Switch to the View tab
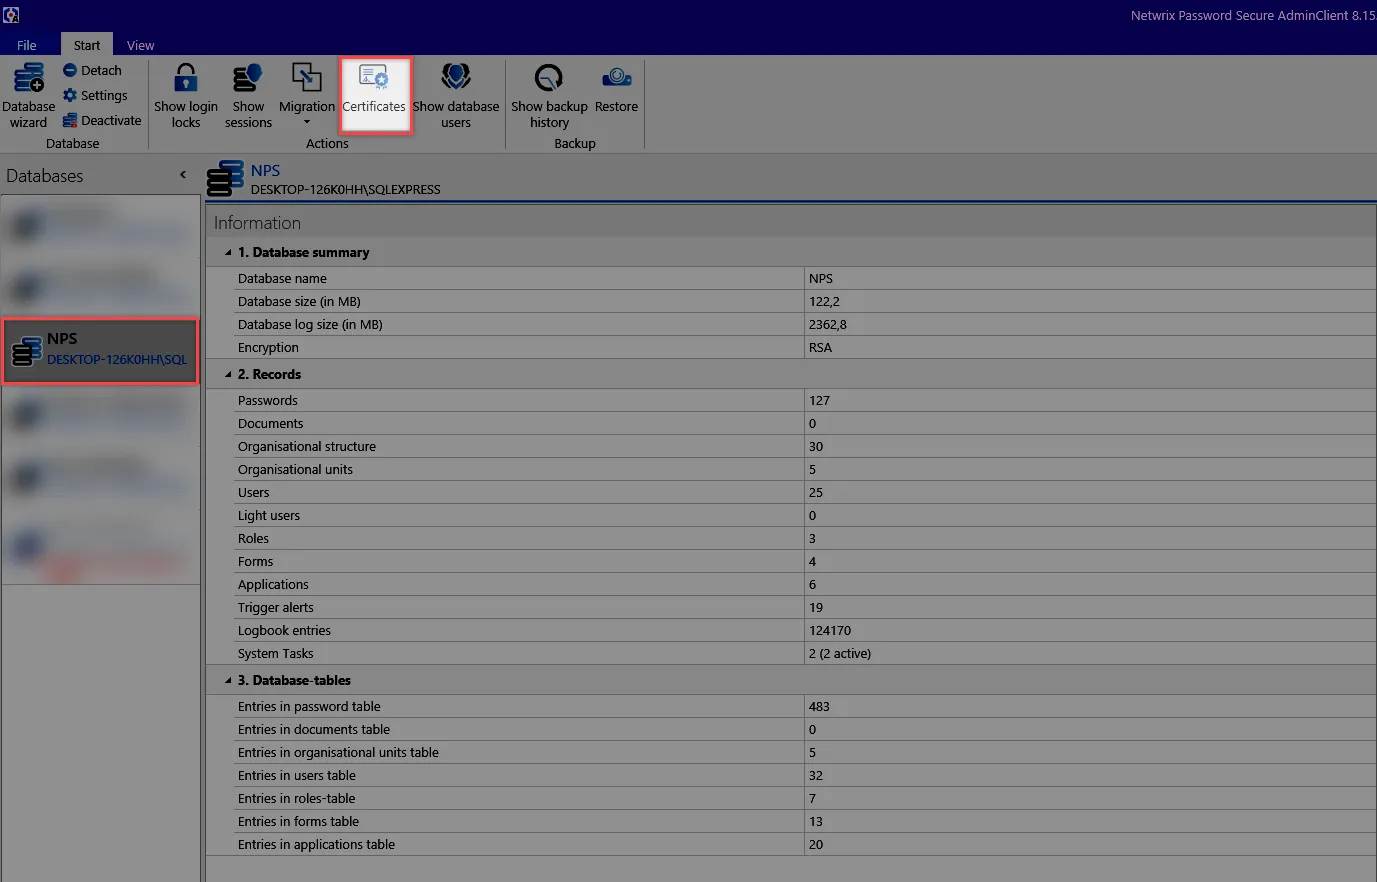The height and width of the screenshot is (882, 1377). click(141, 45)
